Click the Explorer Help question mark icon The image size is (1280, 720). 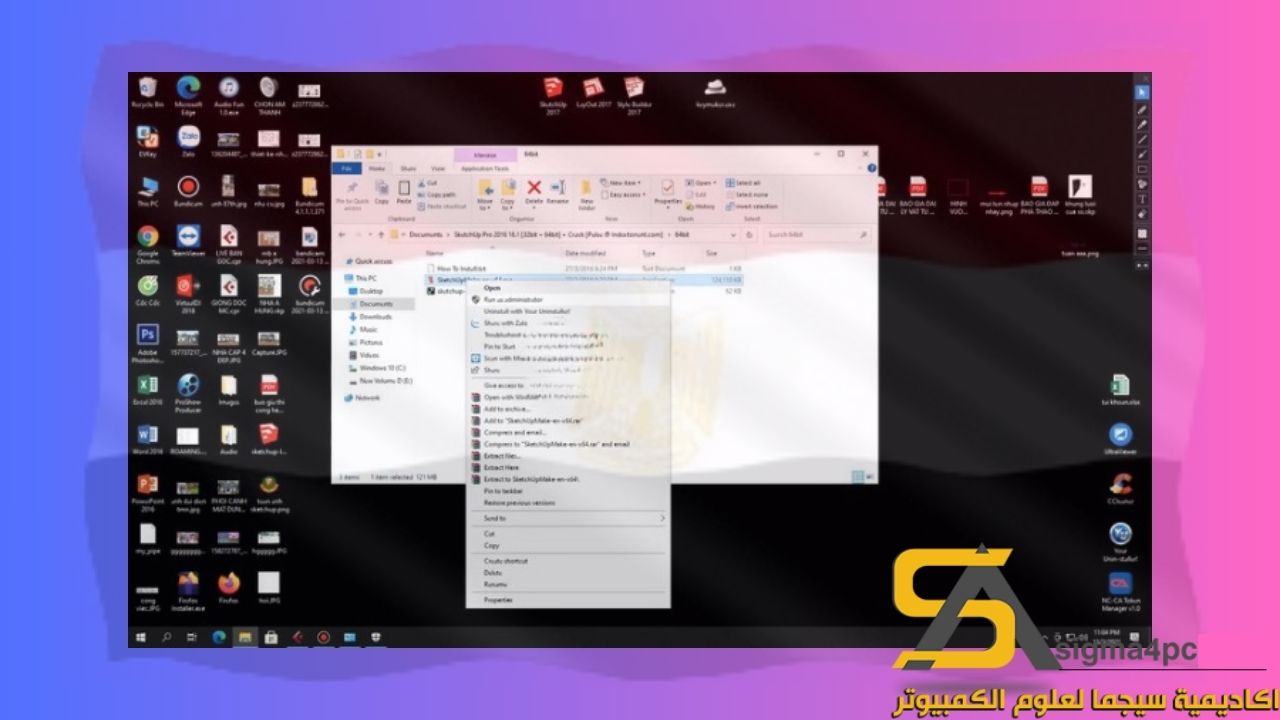point(871,169)
